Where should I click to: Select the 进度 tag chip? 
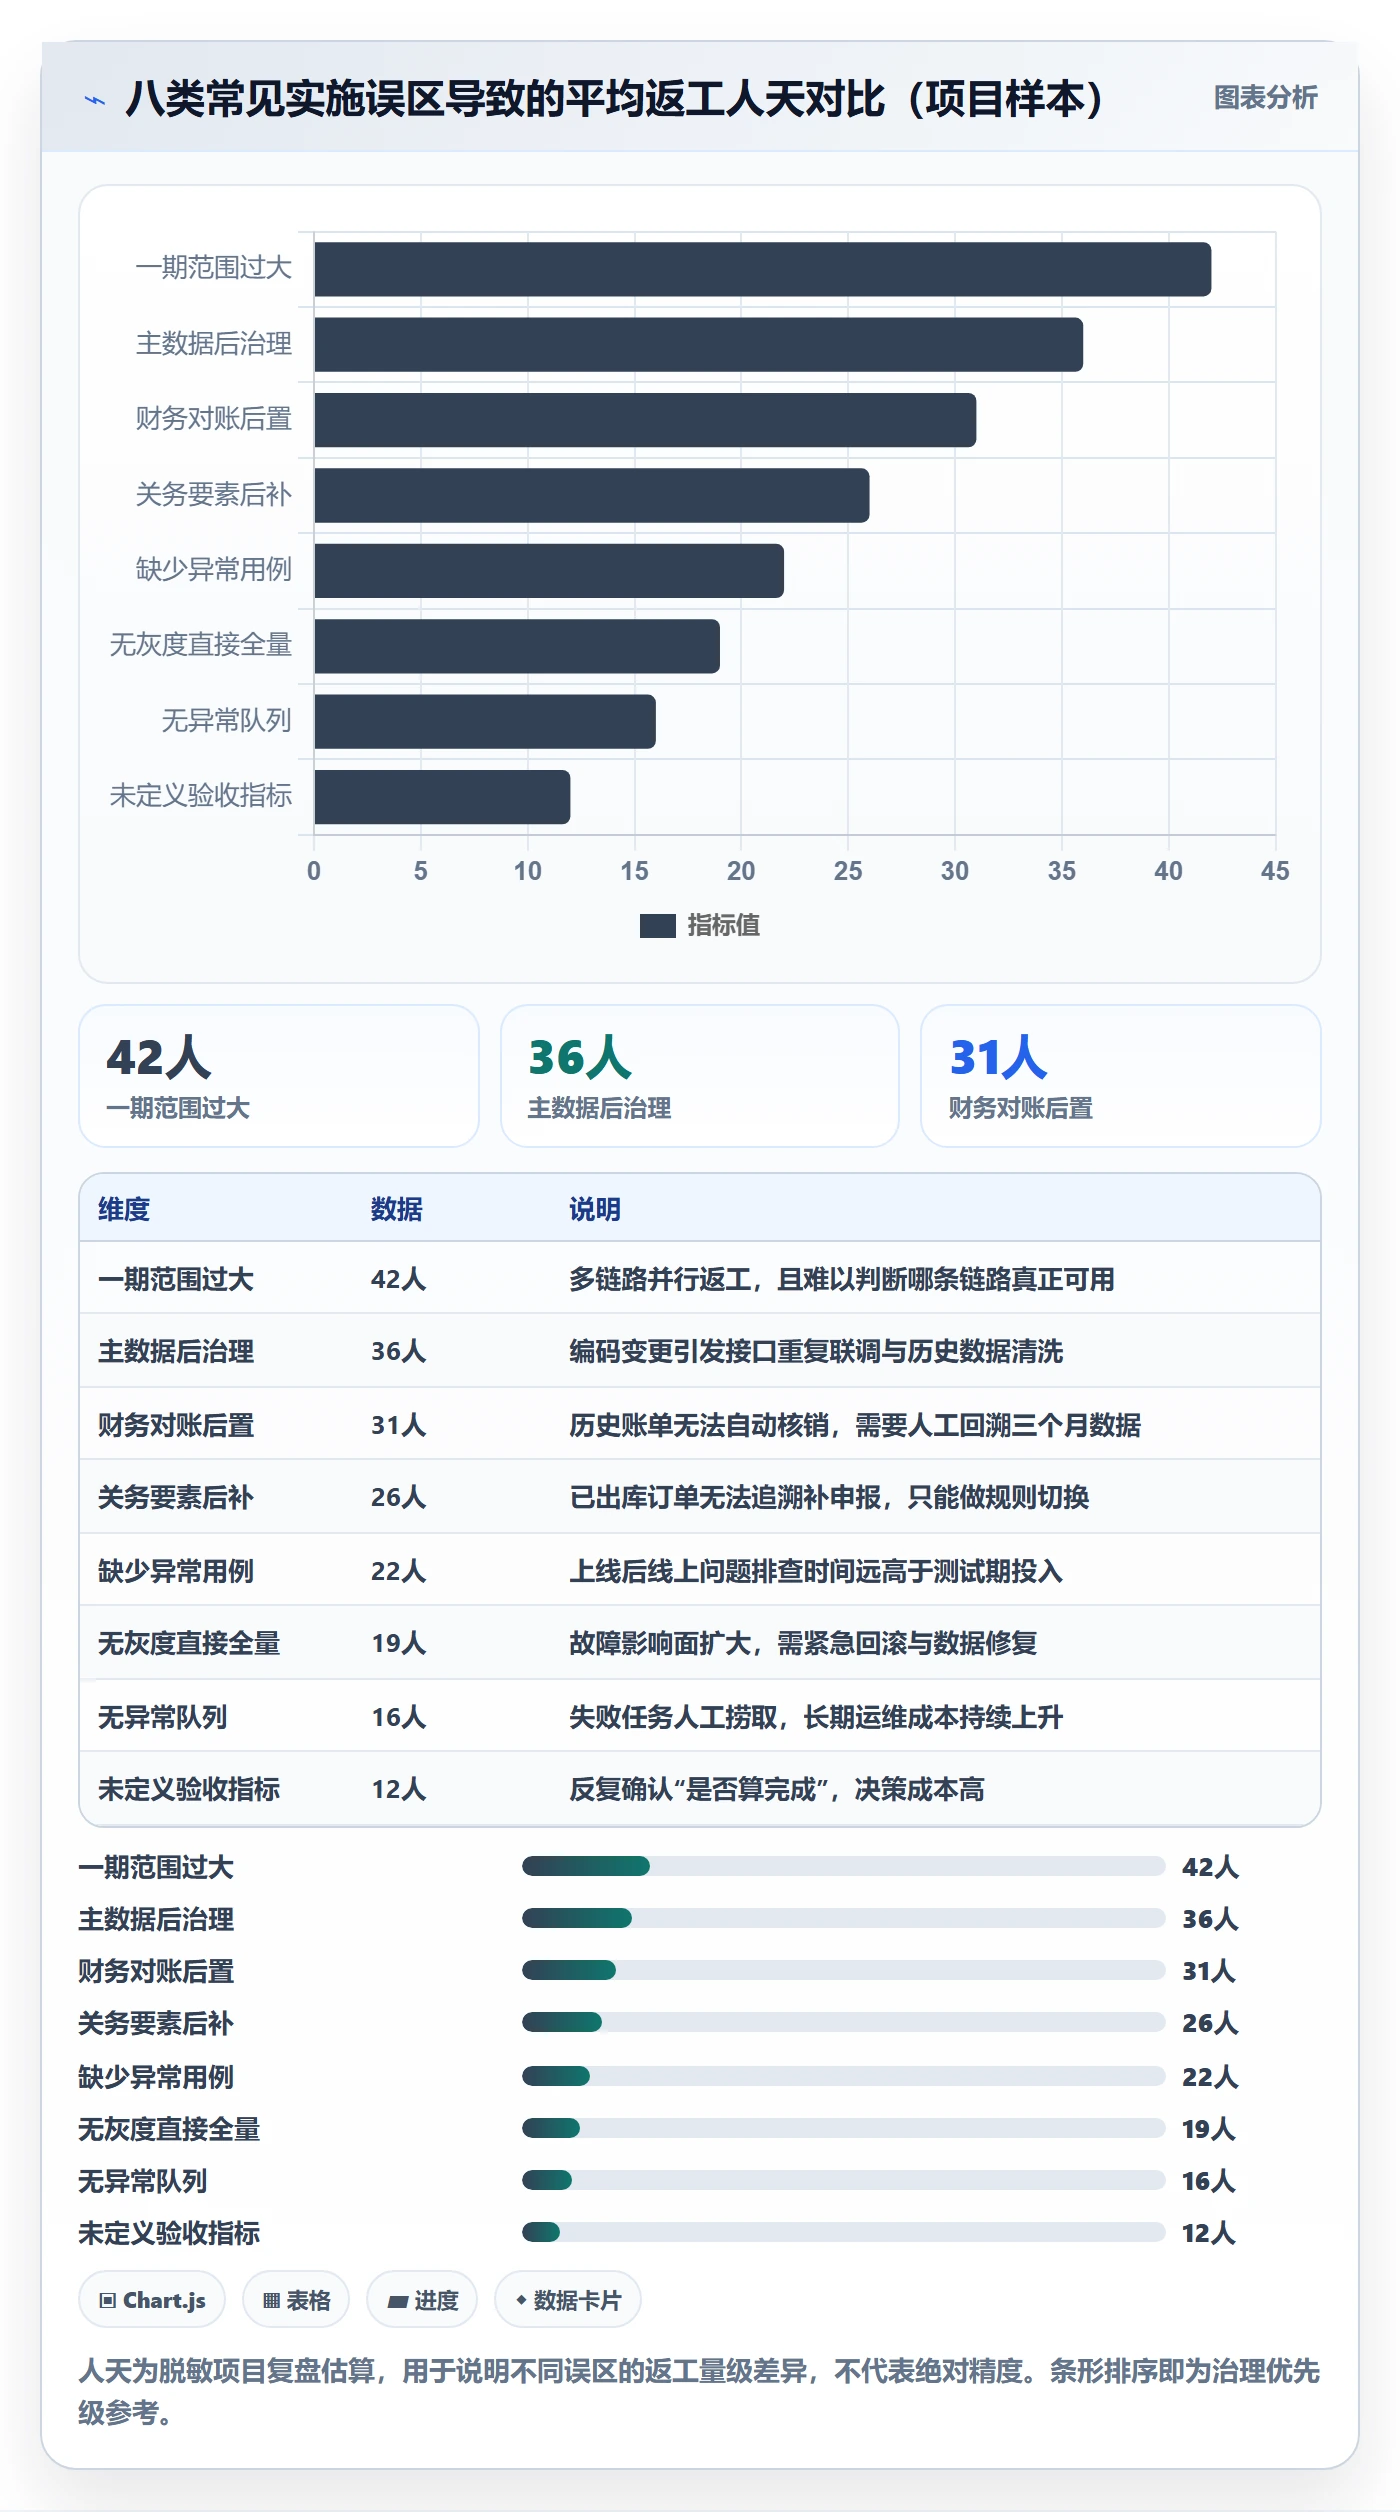coord(422,2300)
